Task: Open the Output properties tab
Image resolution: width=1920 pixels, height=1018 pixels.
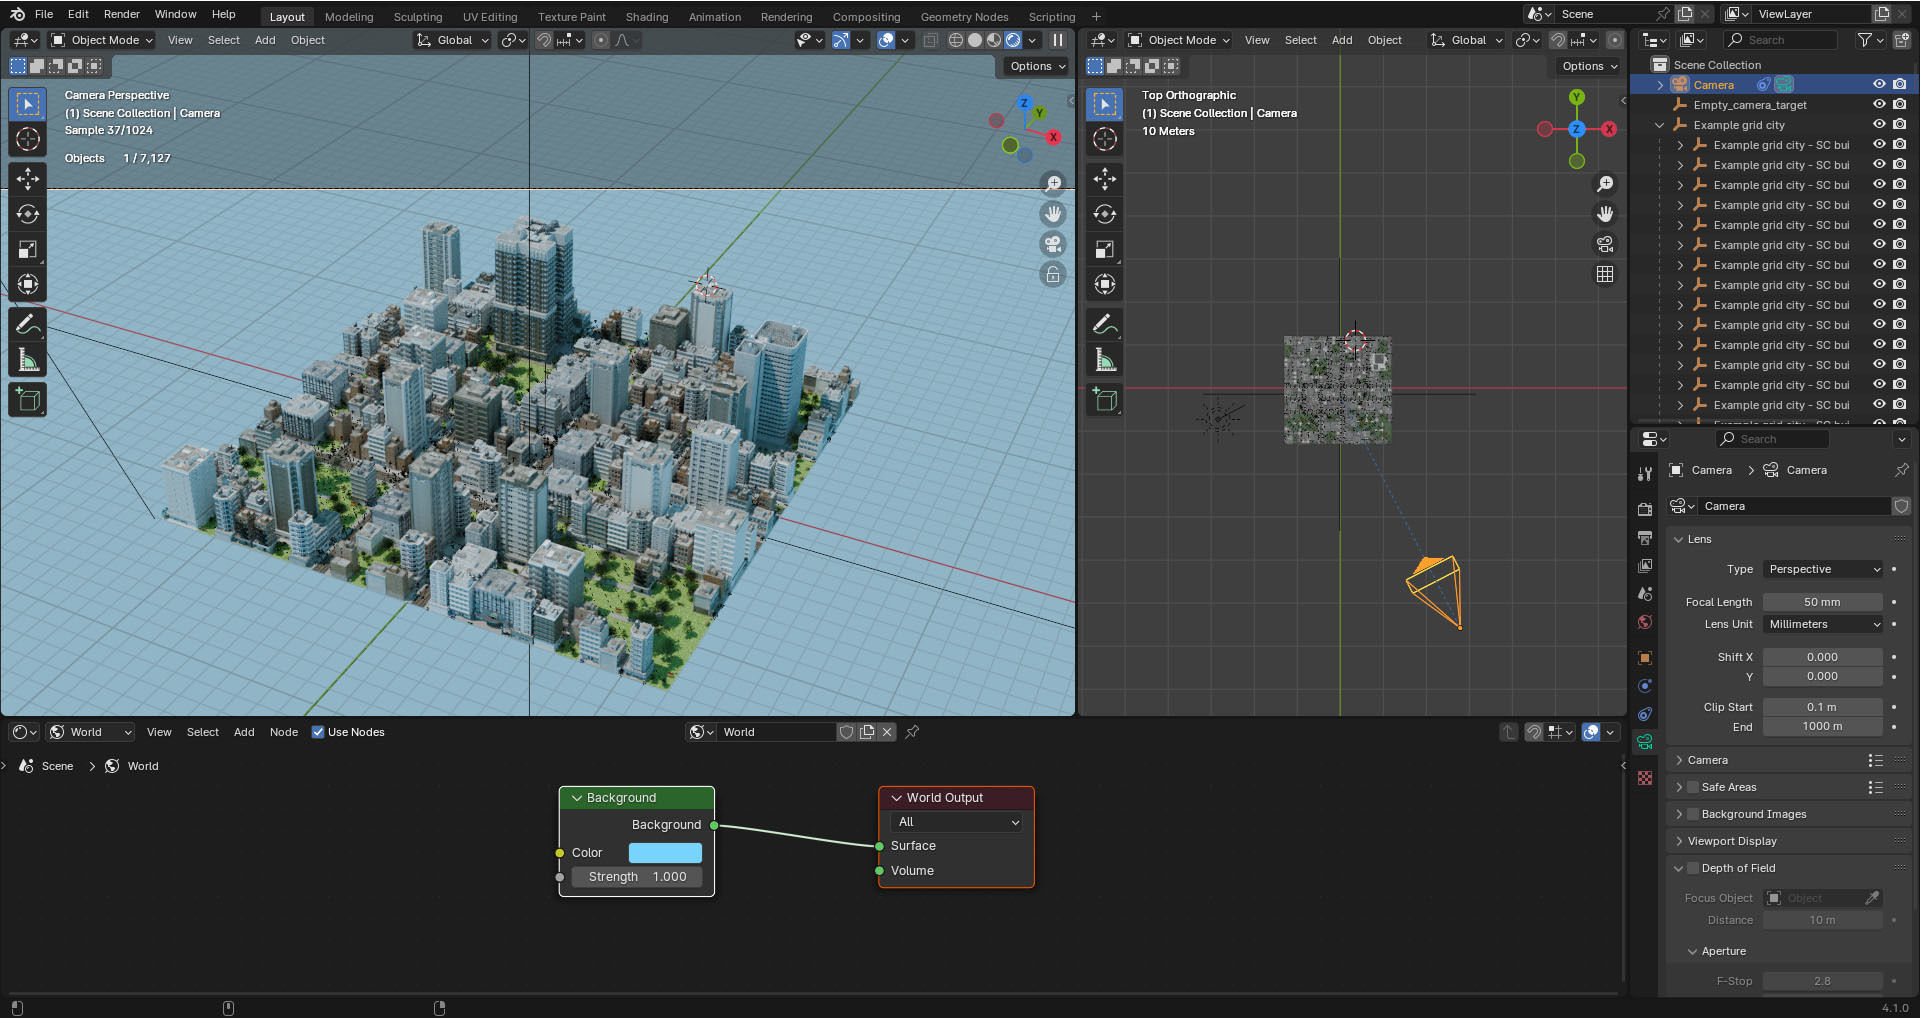Action: click(1645, 538)
